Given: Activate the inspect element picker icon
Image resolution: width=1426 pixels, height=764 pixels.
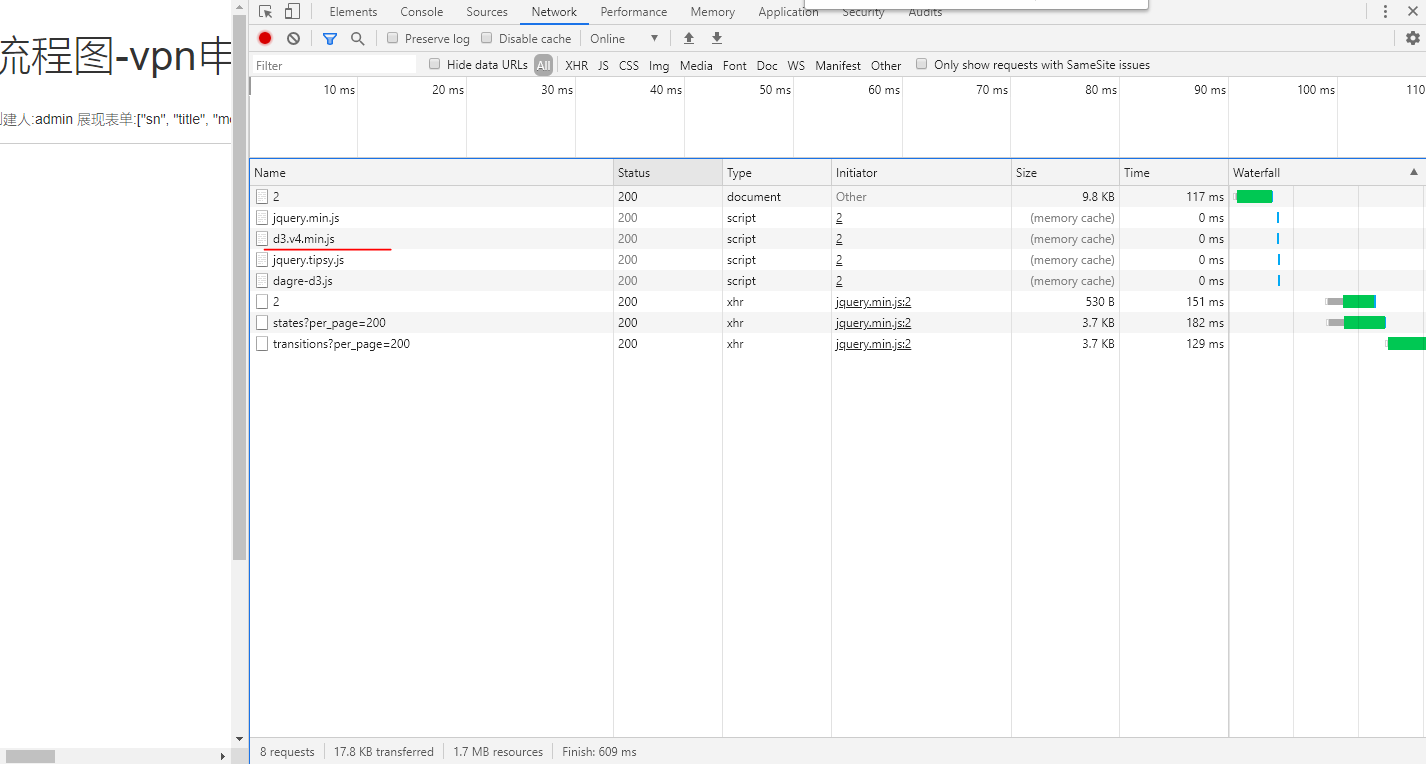Looking at the screenshot, I should (265, 12).
